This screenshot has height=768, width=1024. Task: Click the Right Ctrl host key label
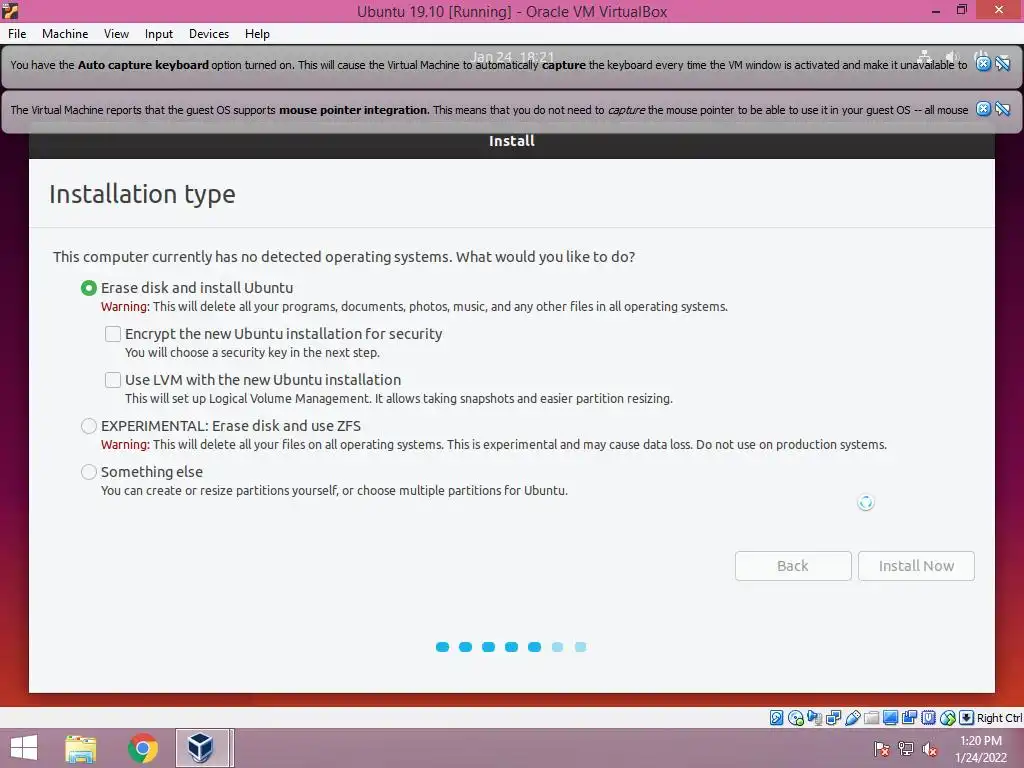click(999, 718)
